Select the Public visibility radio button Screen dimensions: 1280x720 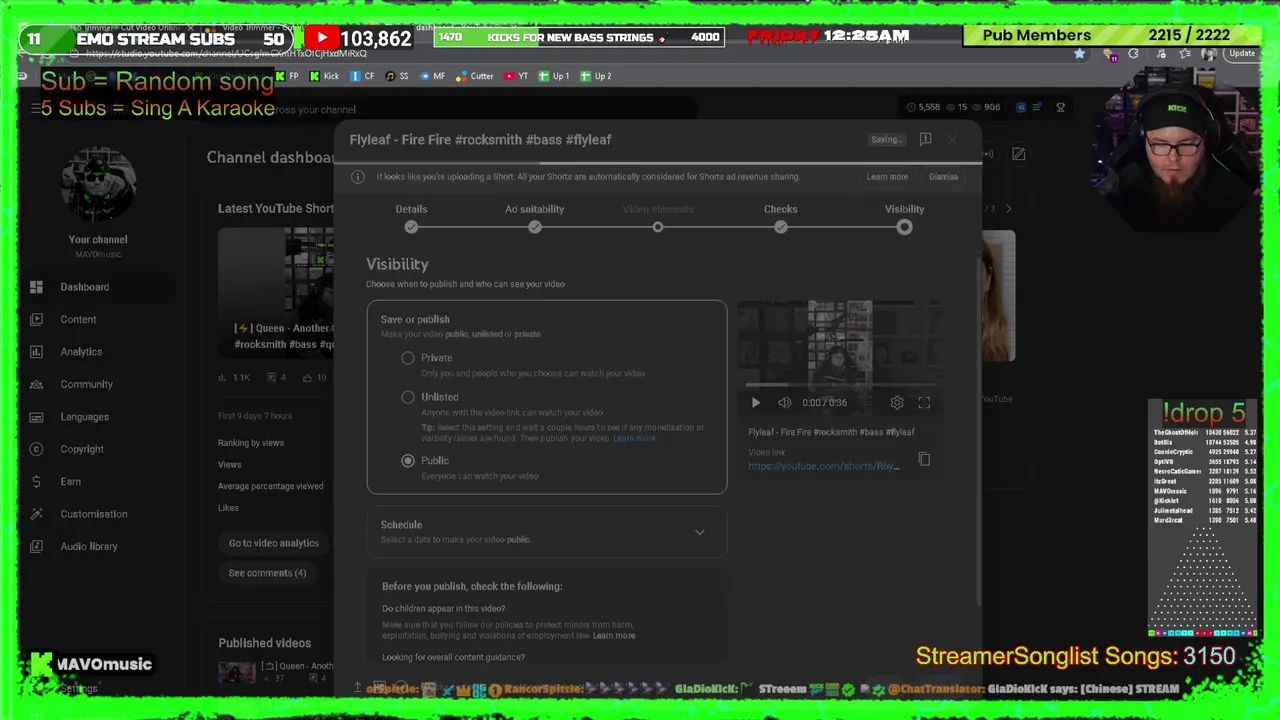(x=408, y=461)
